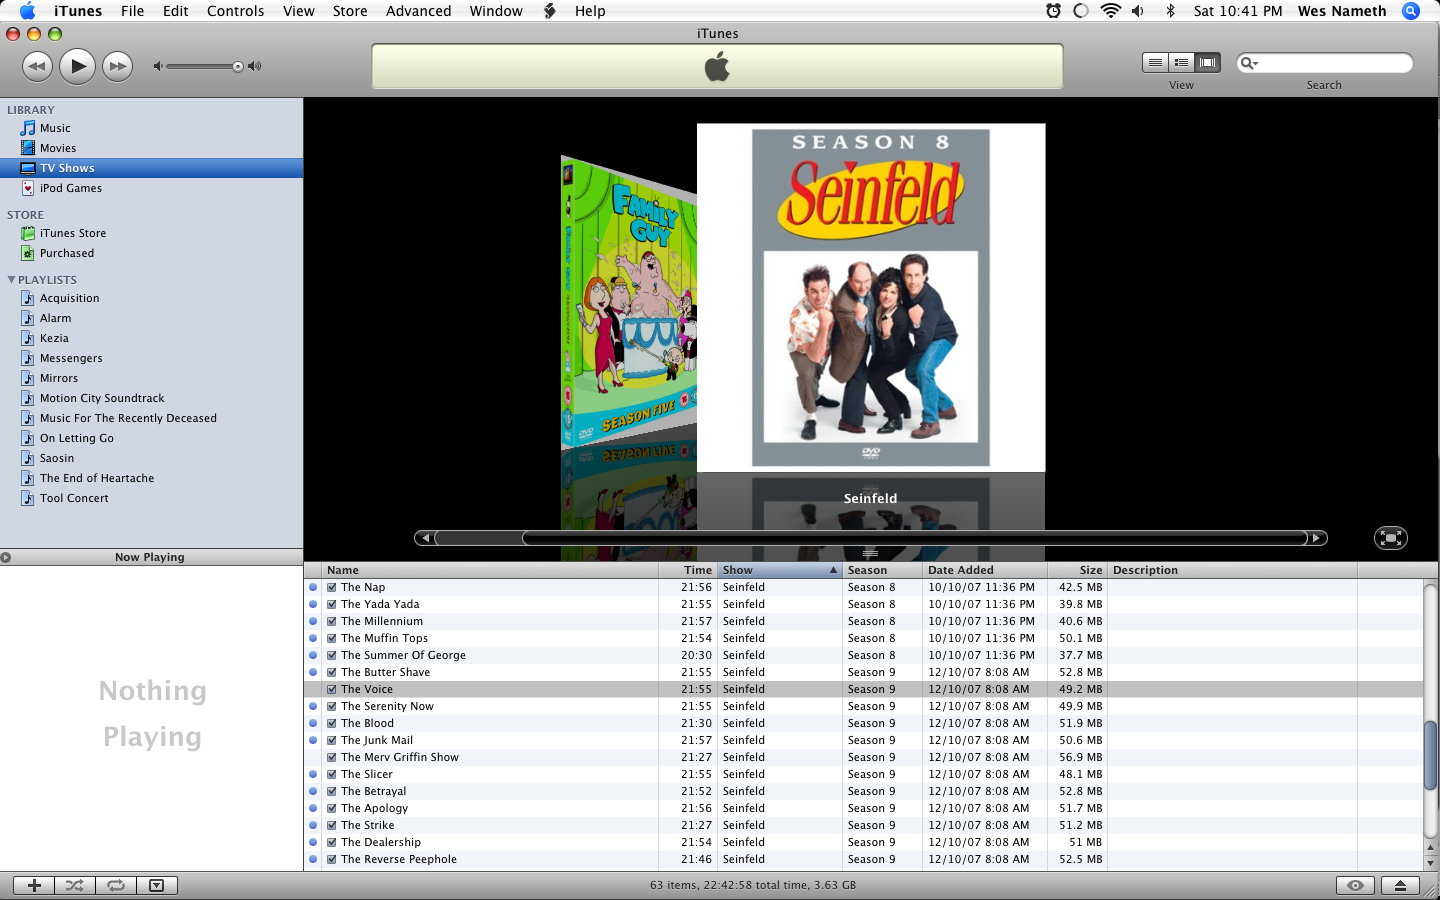
Task: Click the Spotlight search icon
Action: (x=1411, y=11)
